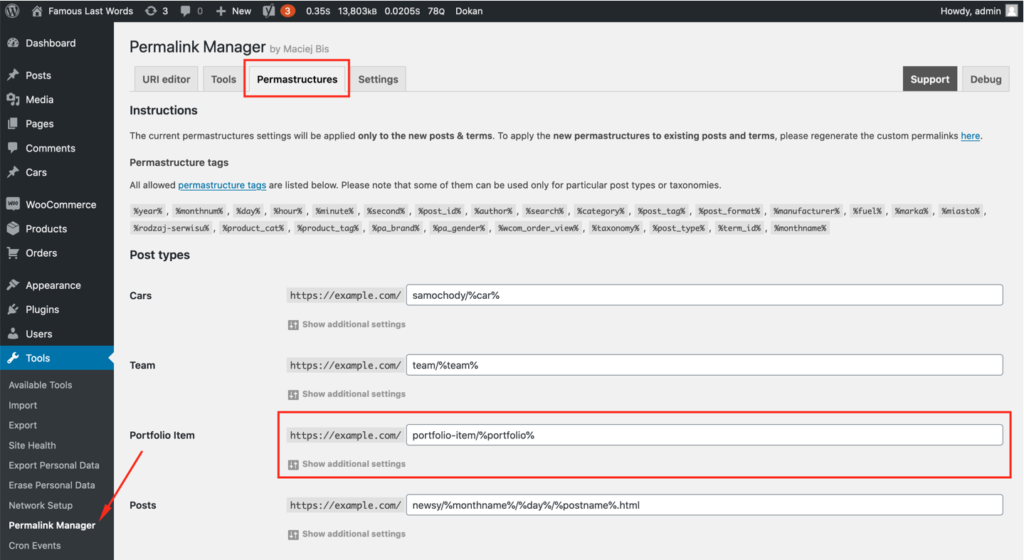Click the Orders cart icon
The image size is (1024, 560).
click(x=12, y=253)
